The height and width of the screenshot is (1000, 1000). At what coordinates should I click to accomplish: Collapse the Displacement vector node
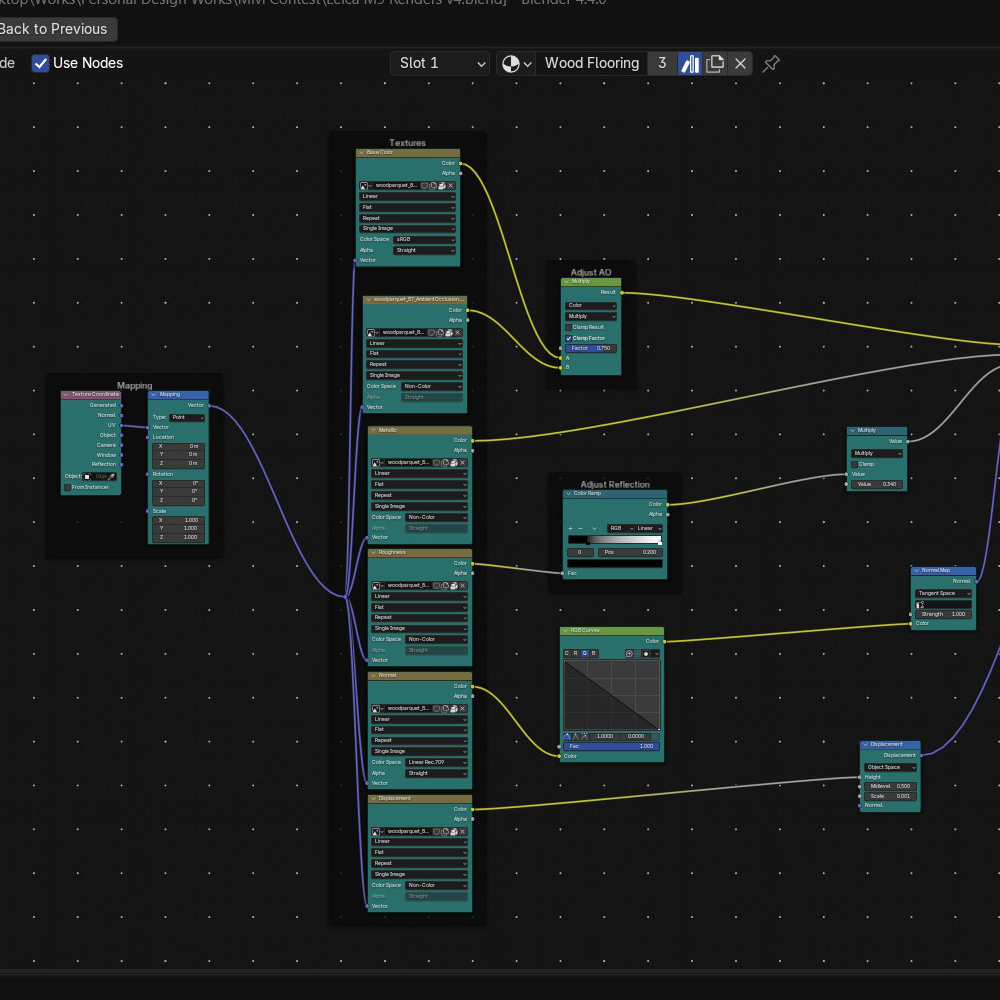point(866,744)
